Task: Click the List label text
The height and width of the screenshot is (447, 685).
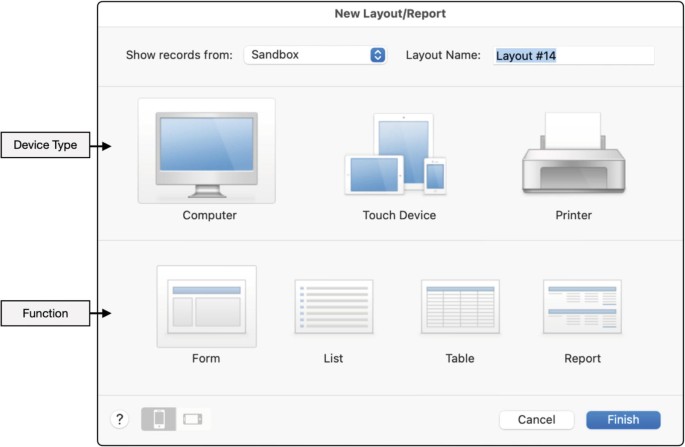Action: 333,359
